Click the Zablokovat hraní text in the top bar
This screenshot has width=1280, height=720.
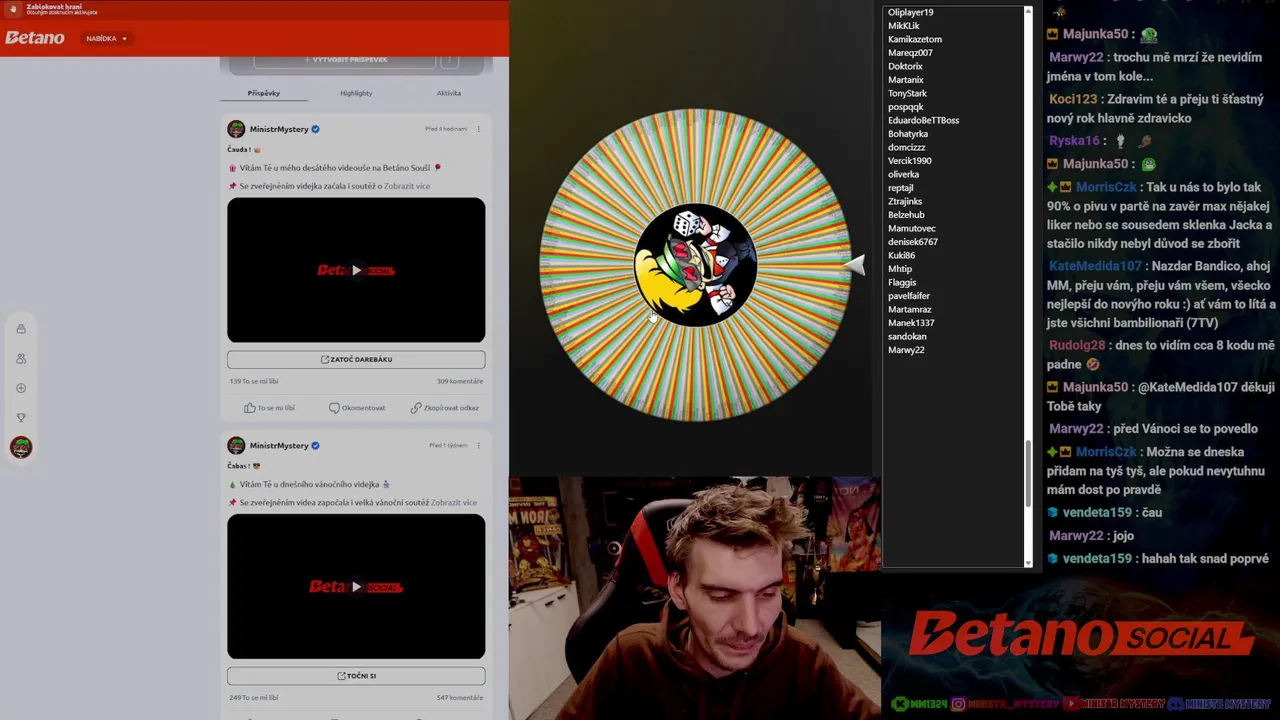coord(54,6)
